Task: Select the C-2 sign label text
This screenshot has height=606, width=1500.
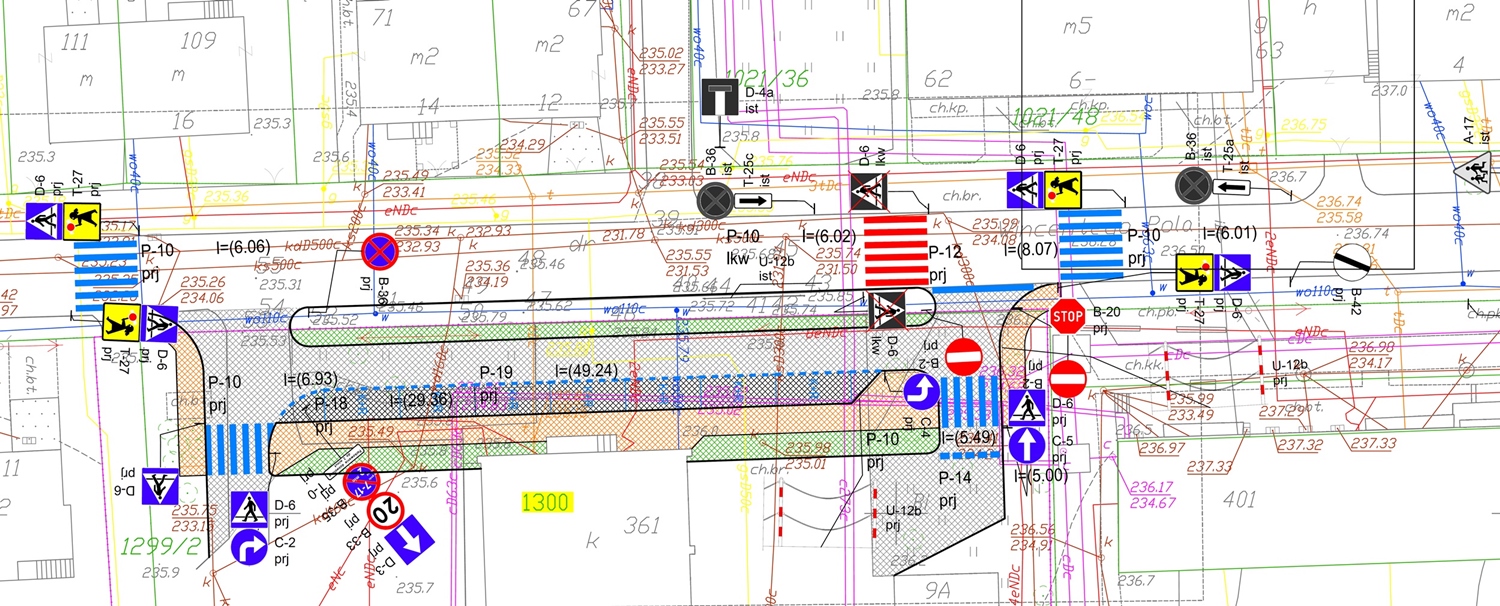Action: point(283,542)
